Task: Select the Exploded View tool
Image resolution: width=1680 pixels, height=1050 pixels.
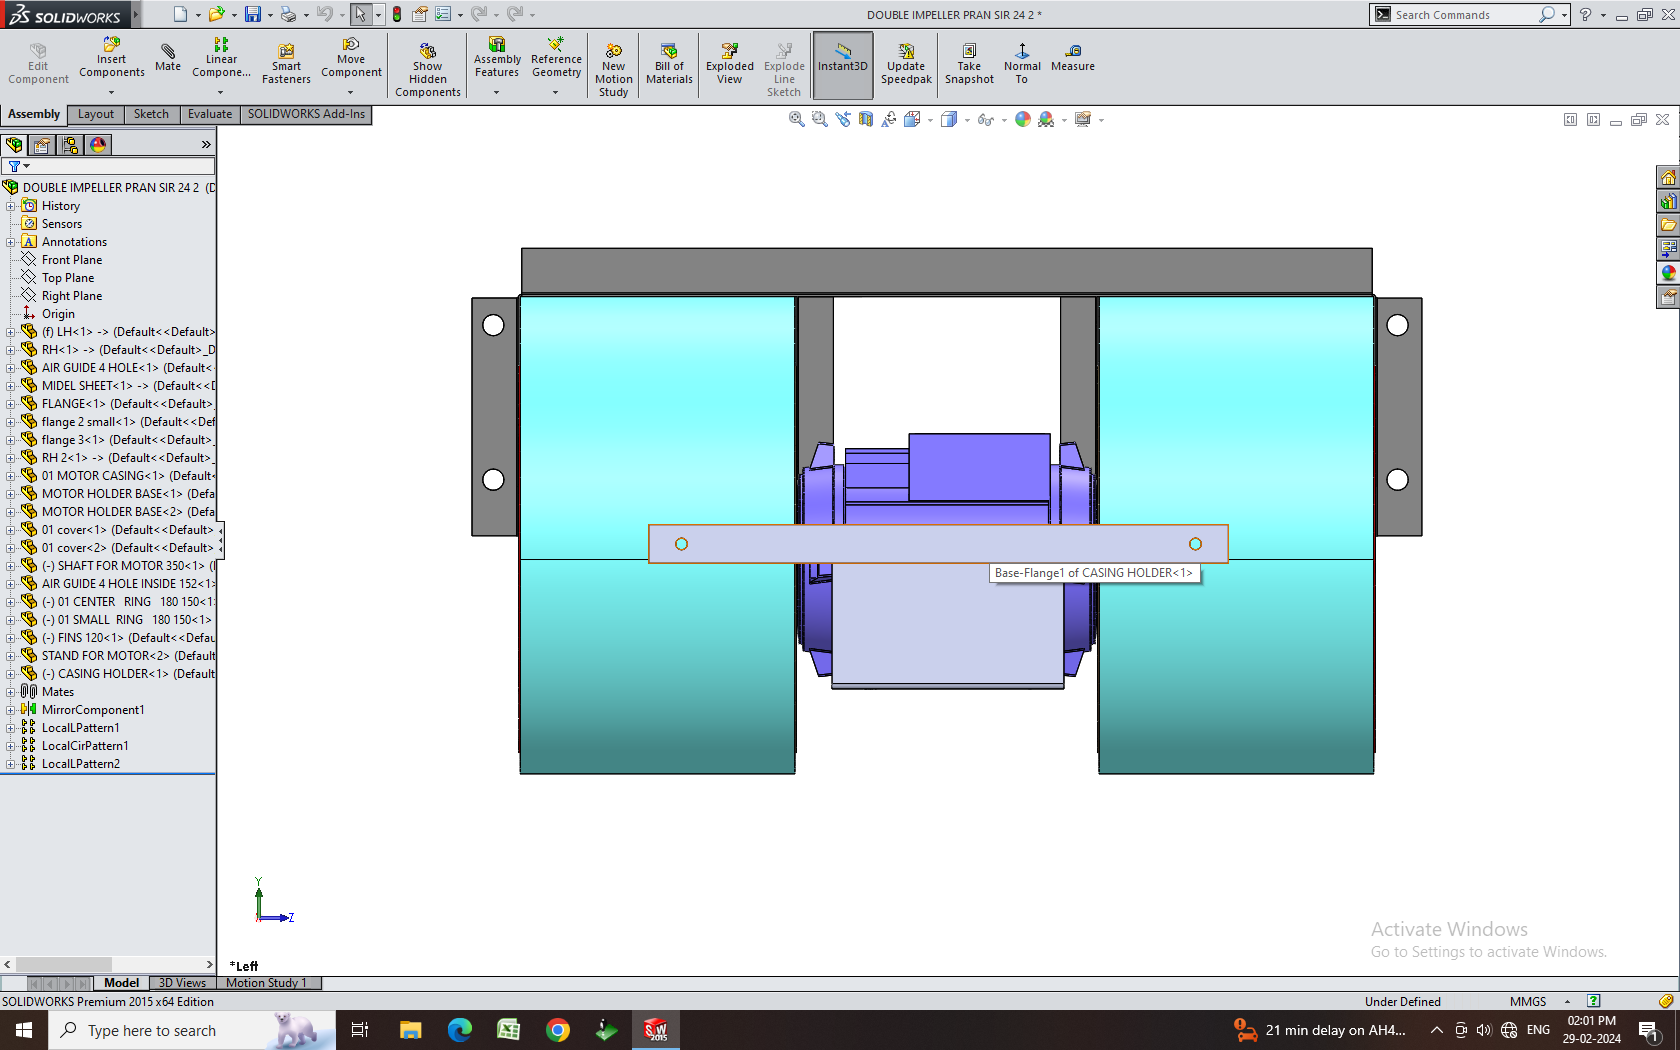Action: click(729, 64)
